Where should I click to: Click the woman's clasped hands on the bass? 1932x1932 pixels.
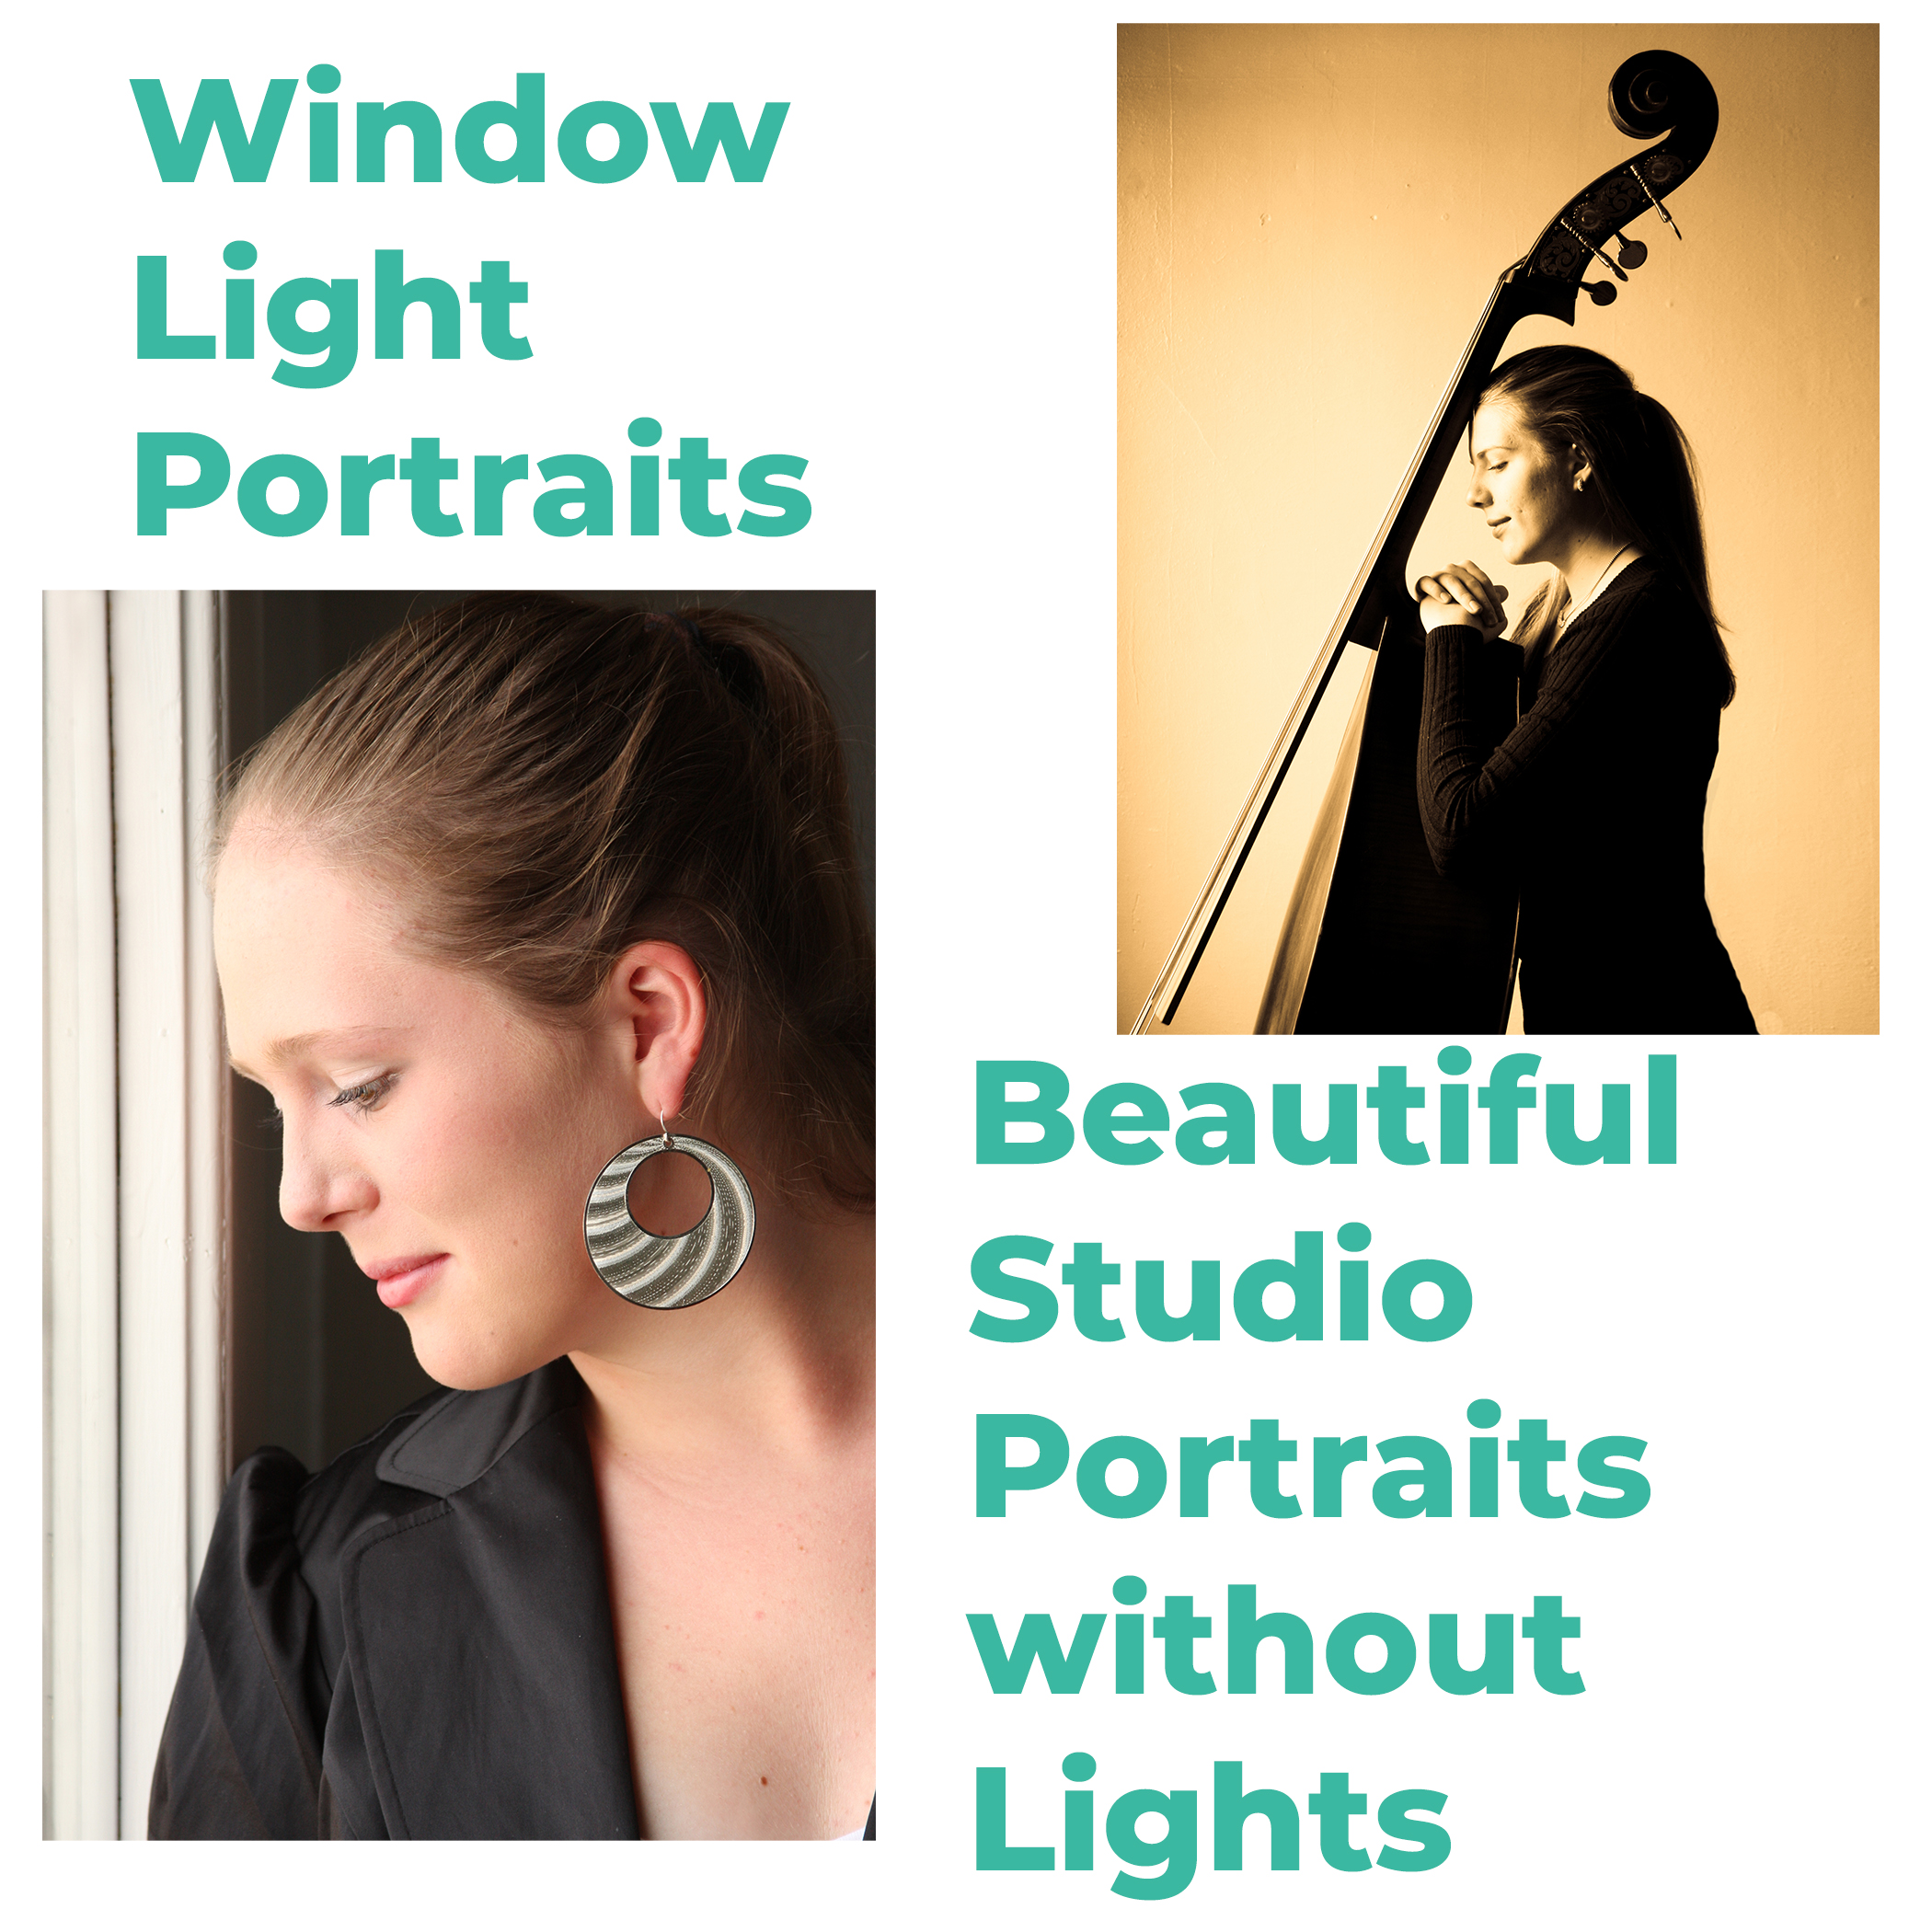1459,598
